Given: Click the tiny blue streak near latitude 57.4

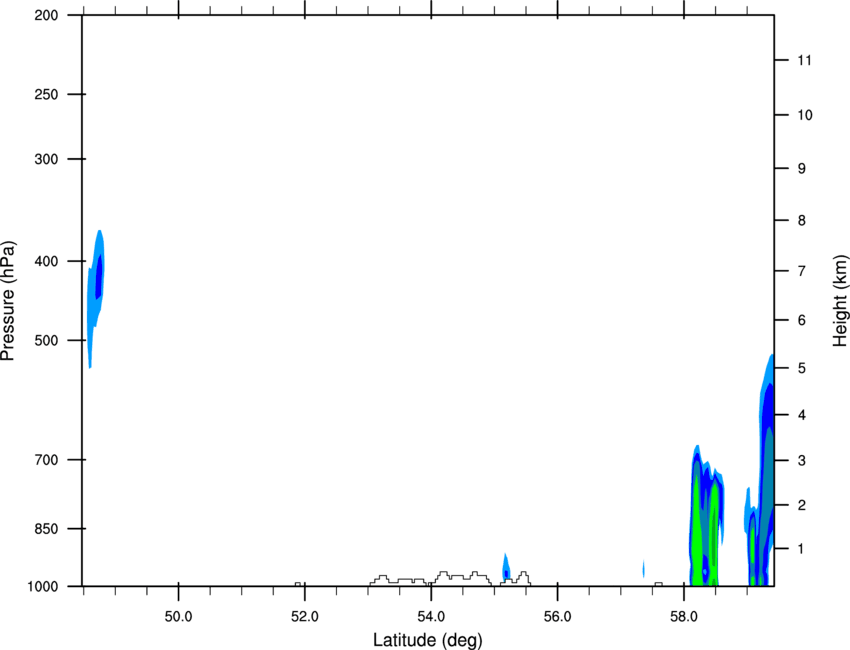Looking at the screenshot, I should click(643, 569).
